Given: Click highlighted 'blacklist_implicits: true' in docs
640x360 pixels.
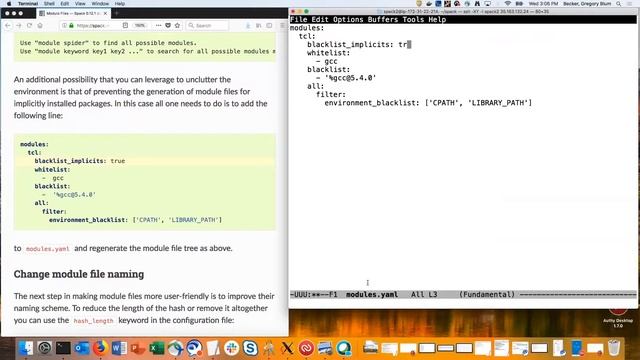Looking at the screenshot, I should [x=80, y=161].
